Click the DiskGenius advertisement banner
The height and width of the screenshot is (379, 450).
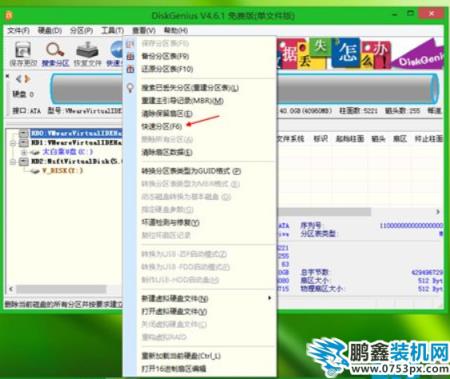360,54
